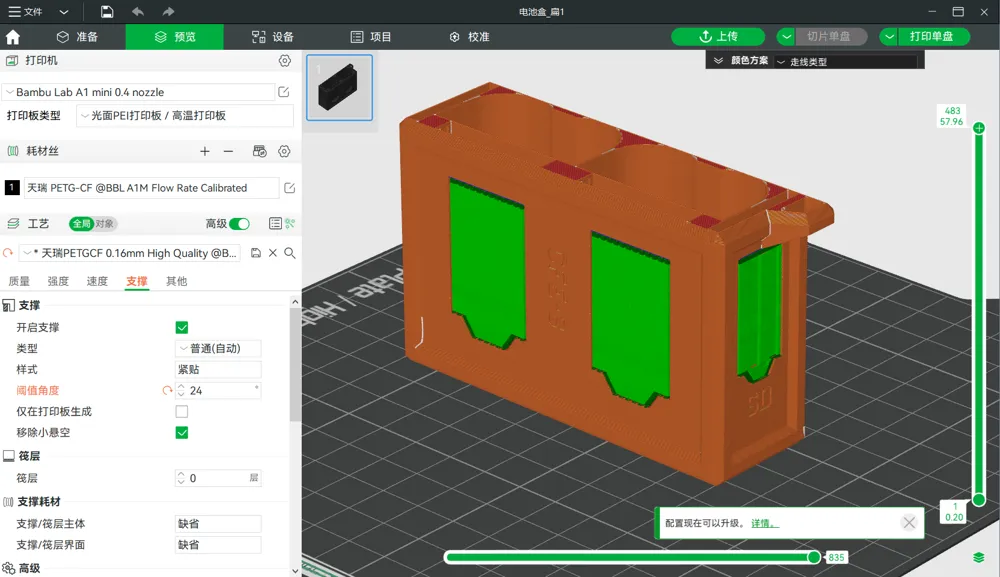The height and width of the screenshot is (577, 1000).
Task: Click the horizontal move slider handle at 835
Action: [814, 557]
